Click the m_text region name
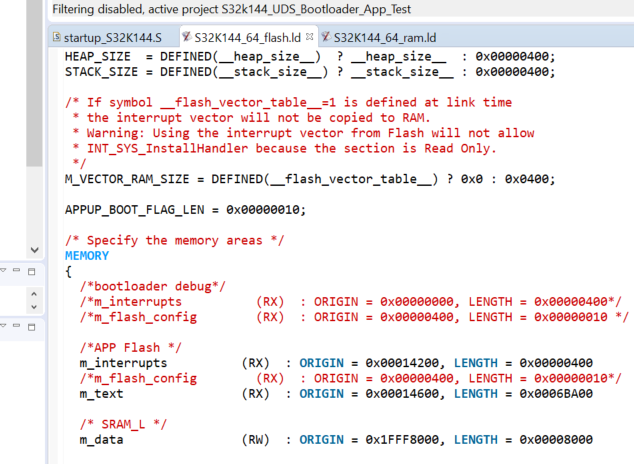This screenshot has height=464, width=634. (101, 394)
